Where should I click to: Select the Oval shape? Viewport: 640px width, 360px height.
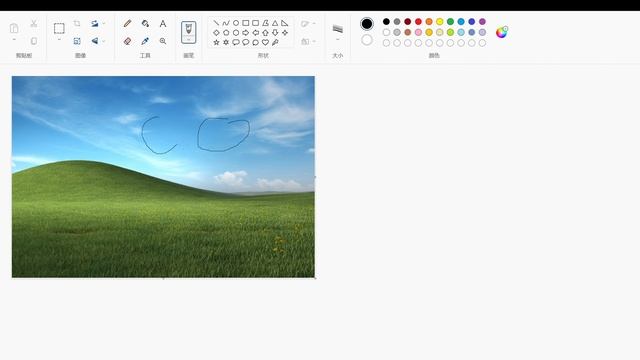point(236,23)
